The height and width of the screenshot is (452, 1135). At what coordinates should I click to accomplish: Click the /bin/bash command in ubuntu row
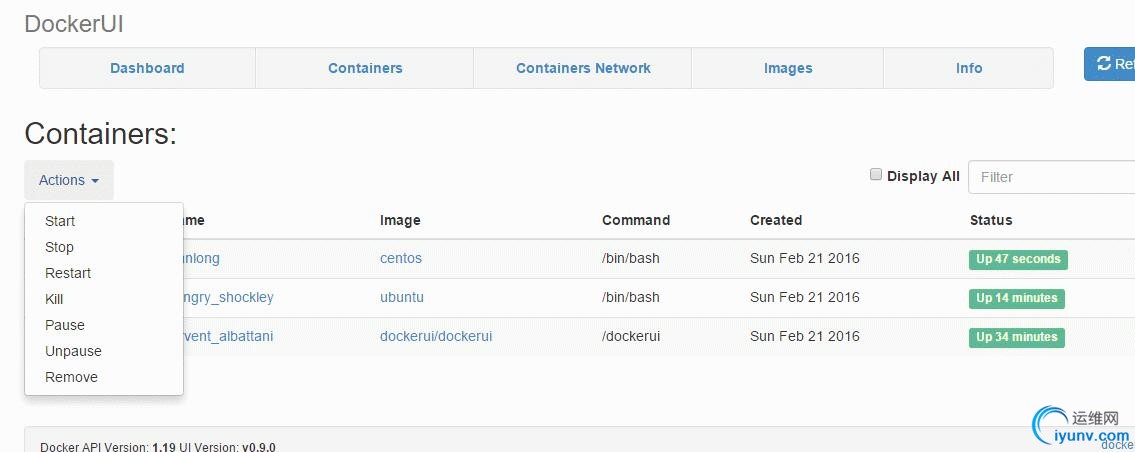pyautogui.click(x=630, y=297)
